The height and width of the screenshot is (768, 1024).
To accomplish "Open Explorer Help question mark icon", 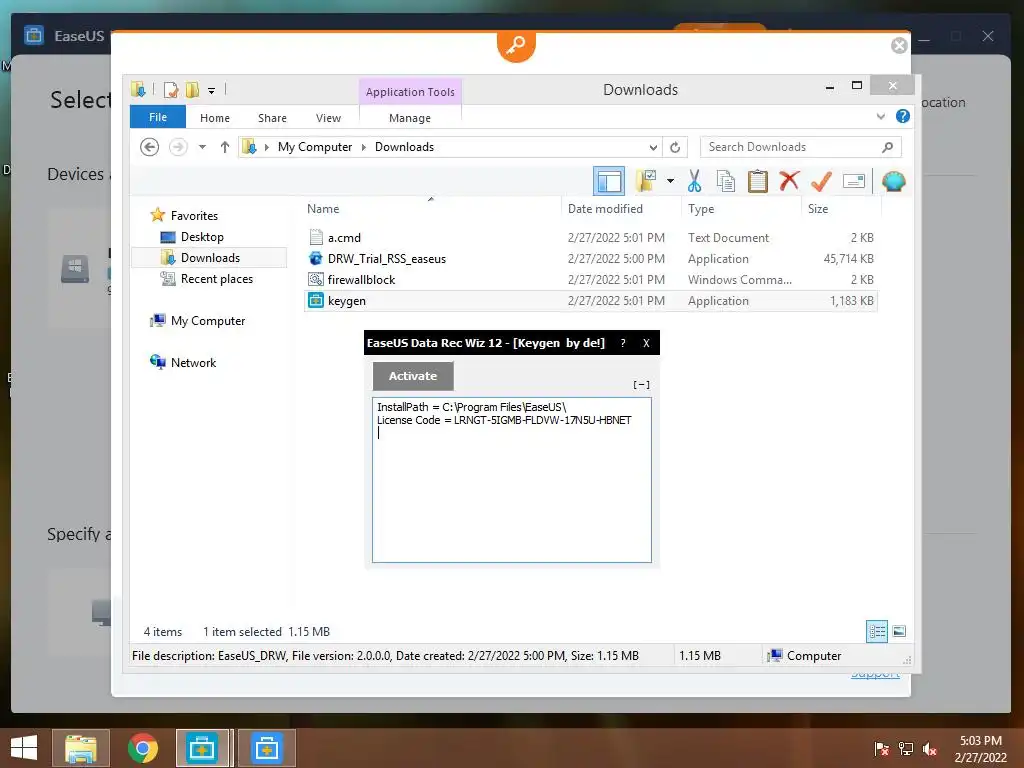I will tap(903, 116).
